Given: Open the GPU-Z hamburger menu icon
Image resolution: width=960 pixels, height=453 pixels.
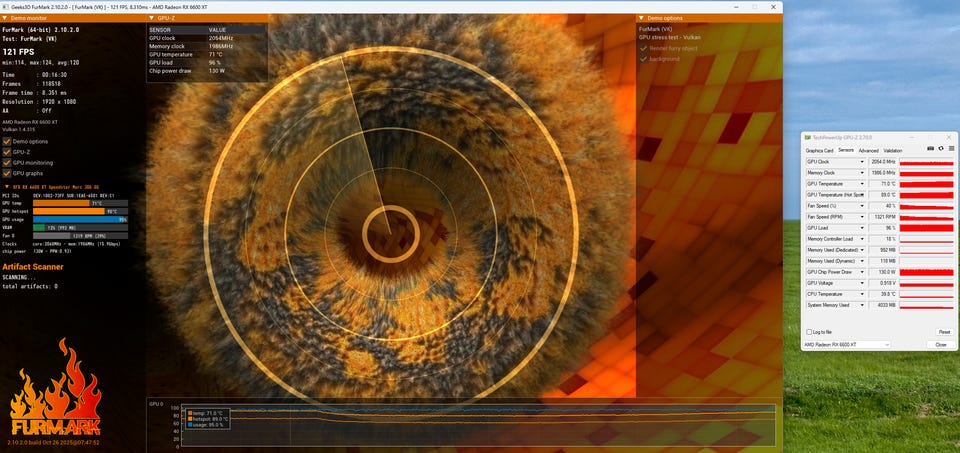Looking at the screenshot, I should tap(951, 149).
